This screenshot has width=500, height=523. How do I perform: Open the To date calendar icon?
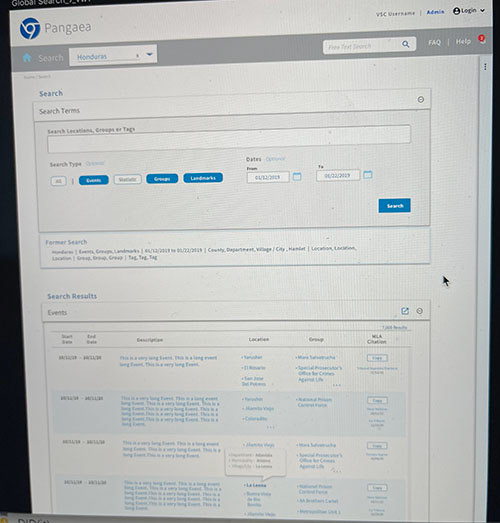pyautogui.click(x=368, y=174)
